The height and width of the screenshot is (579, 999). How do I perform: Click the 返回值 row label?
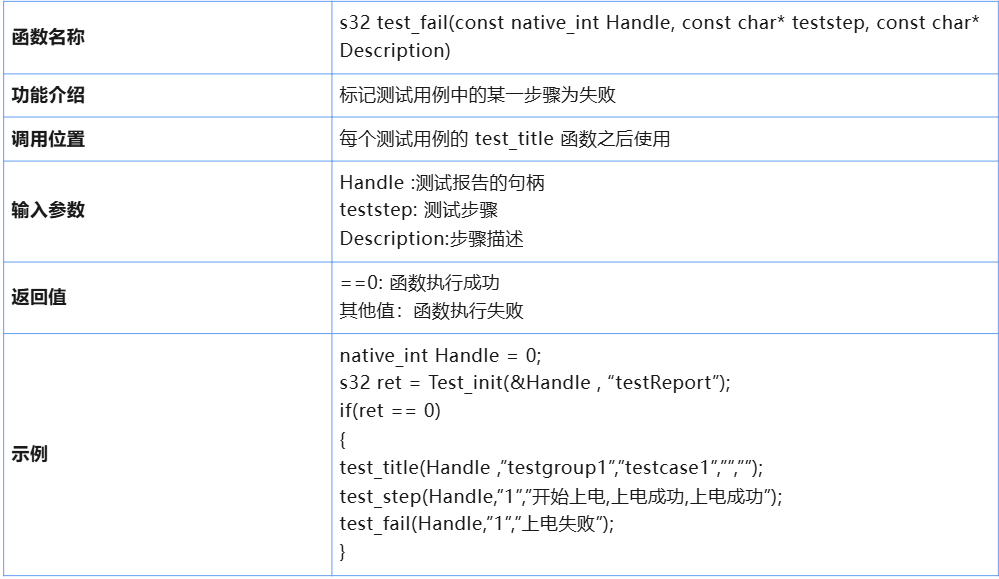click(39, 297)
